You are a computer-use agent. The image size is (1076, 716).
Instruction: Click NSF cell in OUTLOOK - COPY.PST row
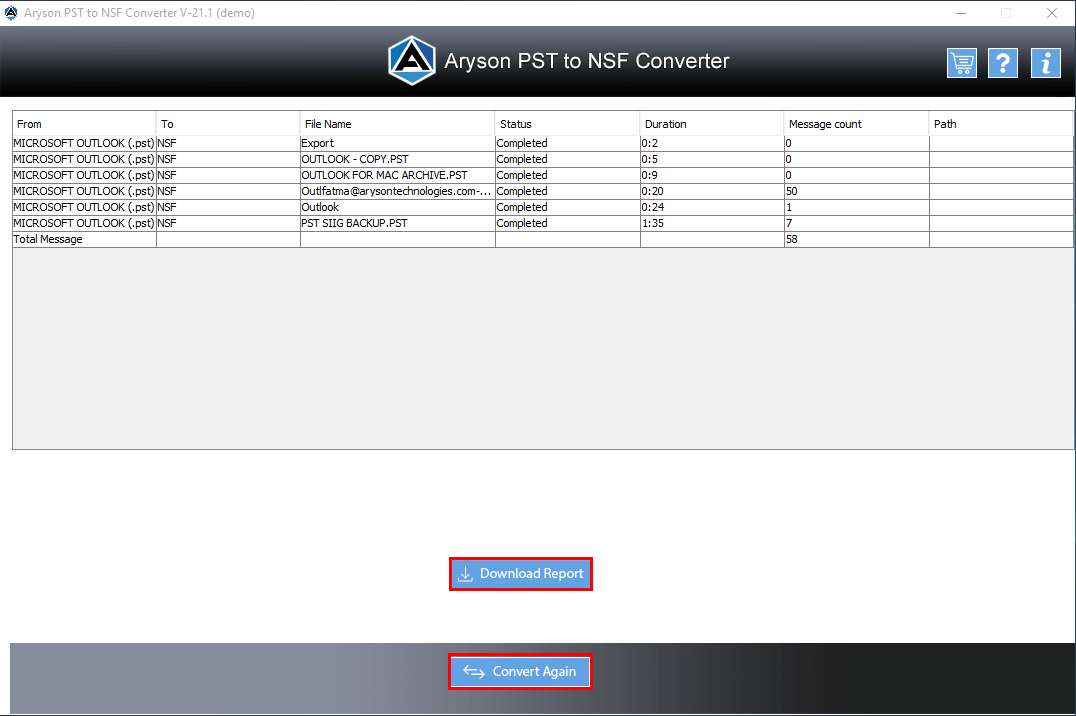pos(228,159)
